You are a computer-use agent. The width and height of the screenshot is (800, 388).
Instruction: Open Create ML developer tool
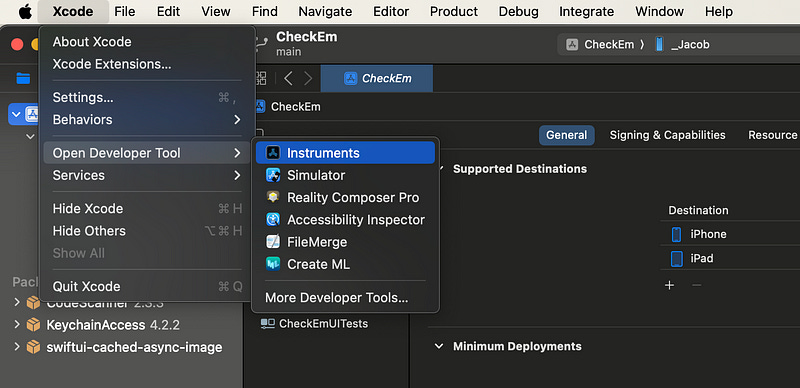345,264
